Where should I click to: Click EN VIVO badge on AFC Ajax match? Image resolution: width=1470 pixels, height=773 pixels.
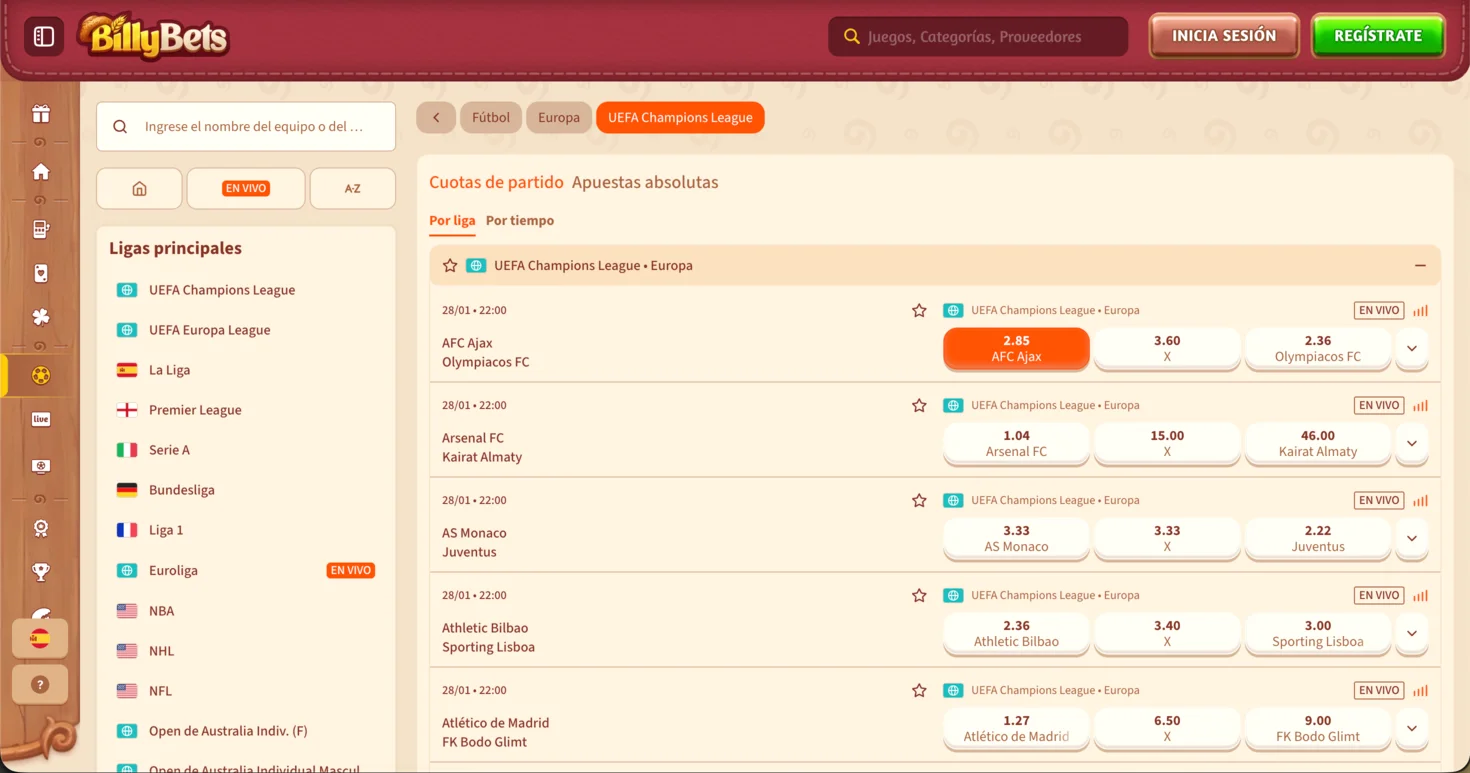pos(1379,311)
